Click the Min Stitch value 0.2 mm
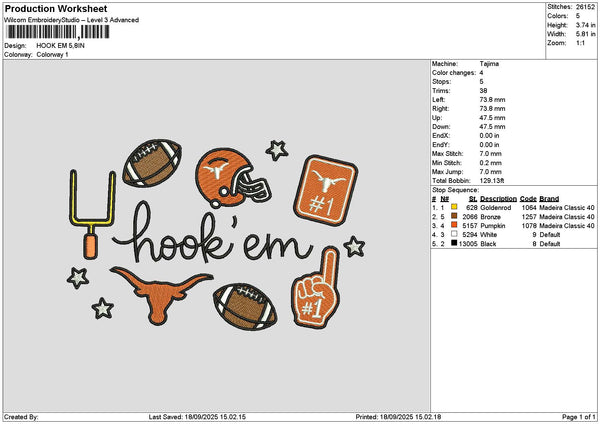 [491, 163]
